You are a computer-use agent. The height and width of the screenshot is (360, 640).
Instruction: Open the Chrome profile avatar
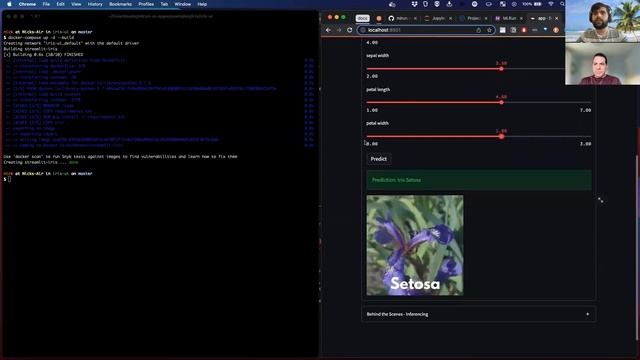[556, 30]
